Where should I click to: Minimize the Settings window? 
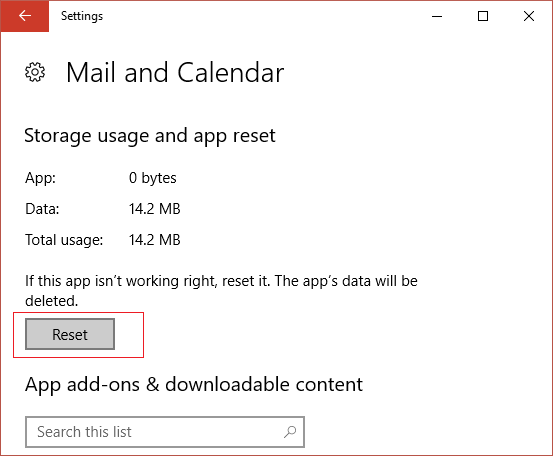tap(437, 16)
